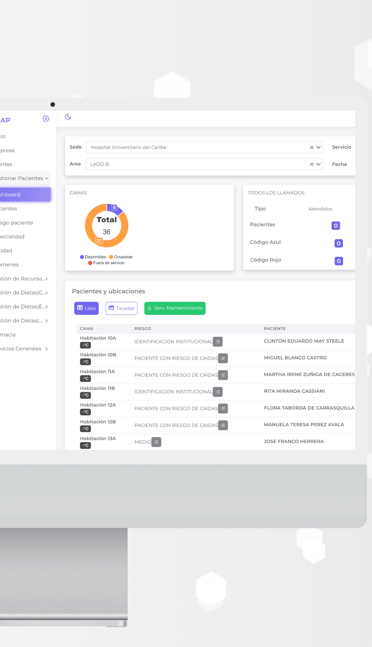372x647 pixels.
Task: Open risk details icon for Habitación 11B
Action: pyautogui.click(x=218, y=392)
